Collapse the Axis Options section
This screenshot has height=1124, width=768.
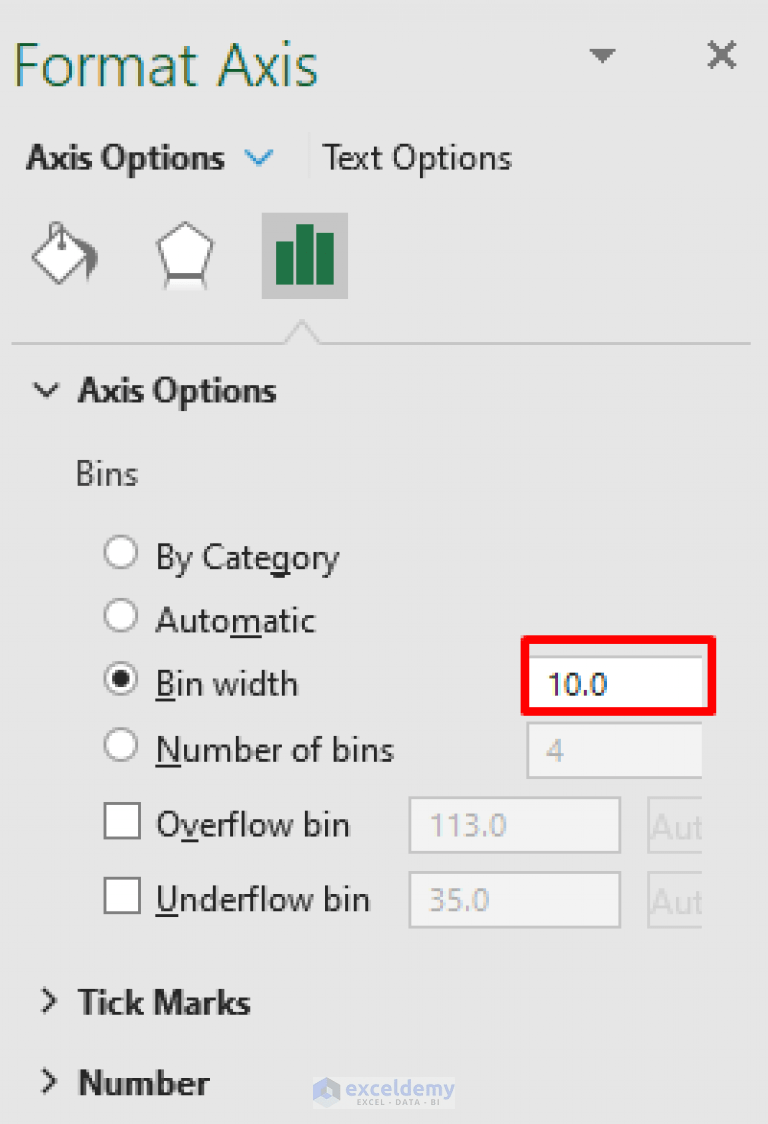point(46,391)
